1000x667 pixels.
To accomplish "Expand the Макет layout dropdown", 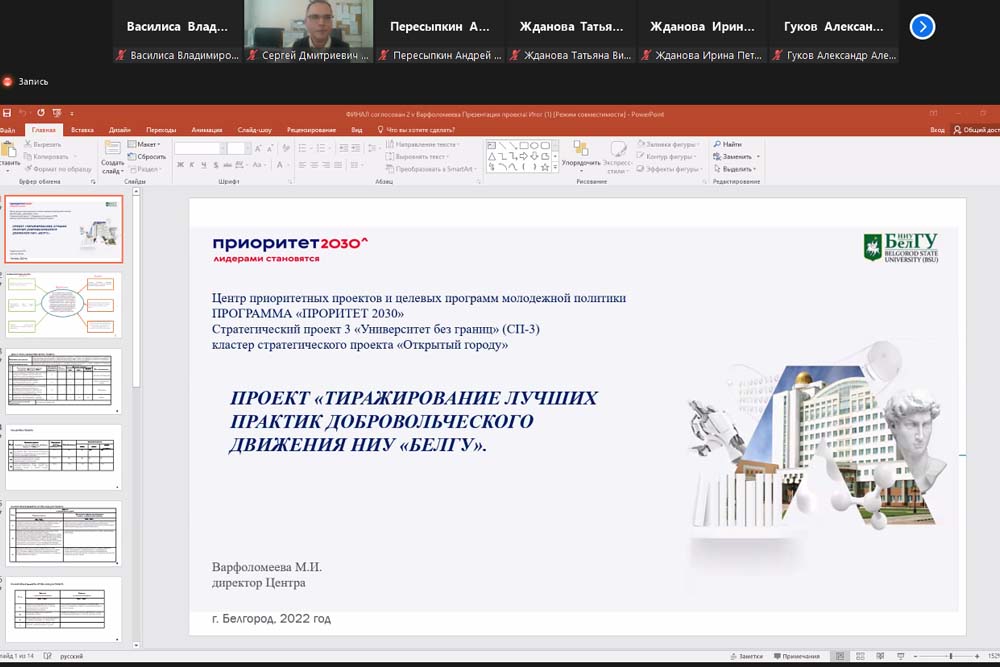I will click(147, 145).
